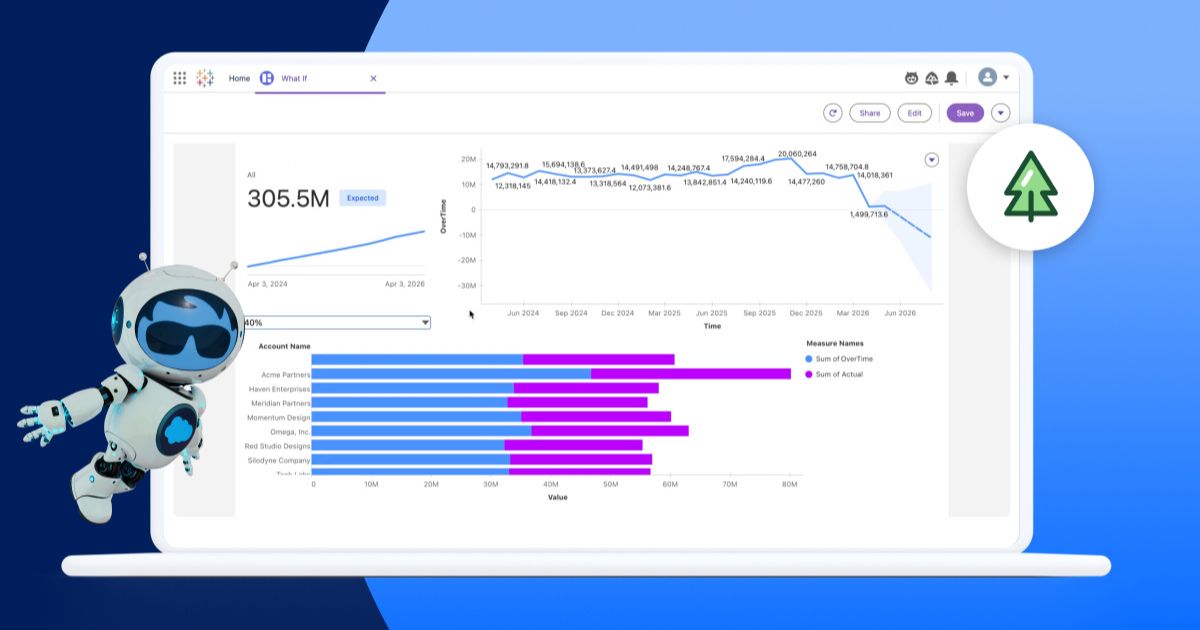Open the app launcher grid icon
This screenshot has width=1200, height=630.
pos(180,78)
